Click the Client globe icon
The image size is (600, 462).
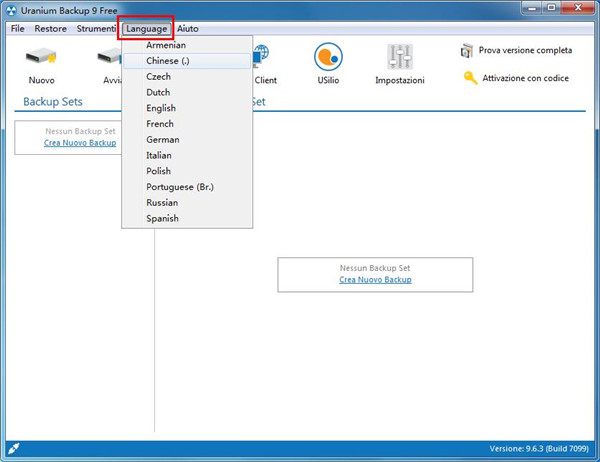(x=261, y=56)
